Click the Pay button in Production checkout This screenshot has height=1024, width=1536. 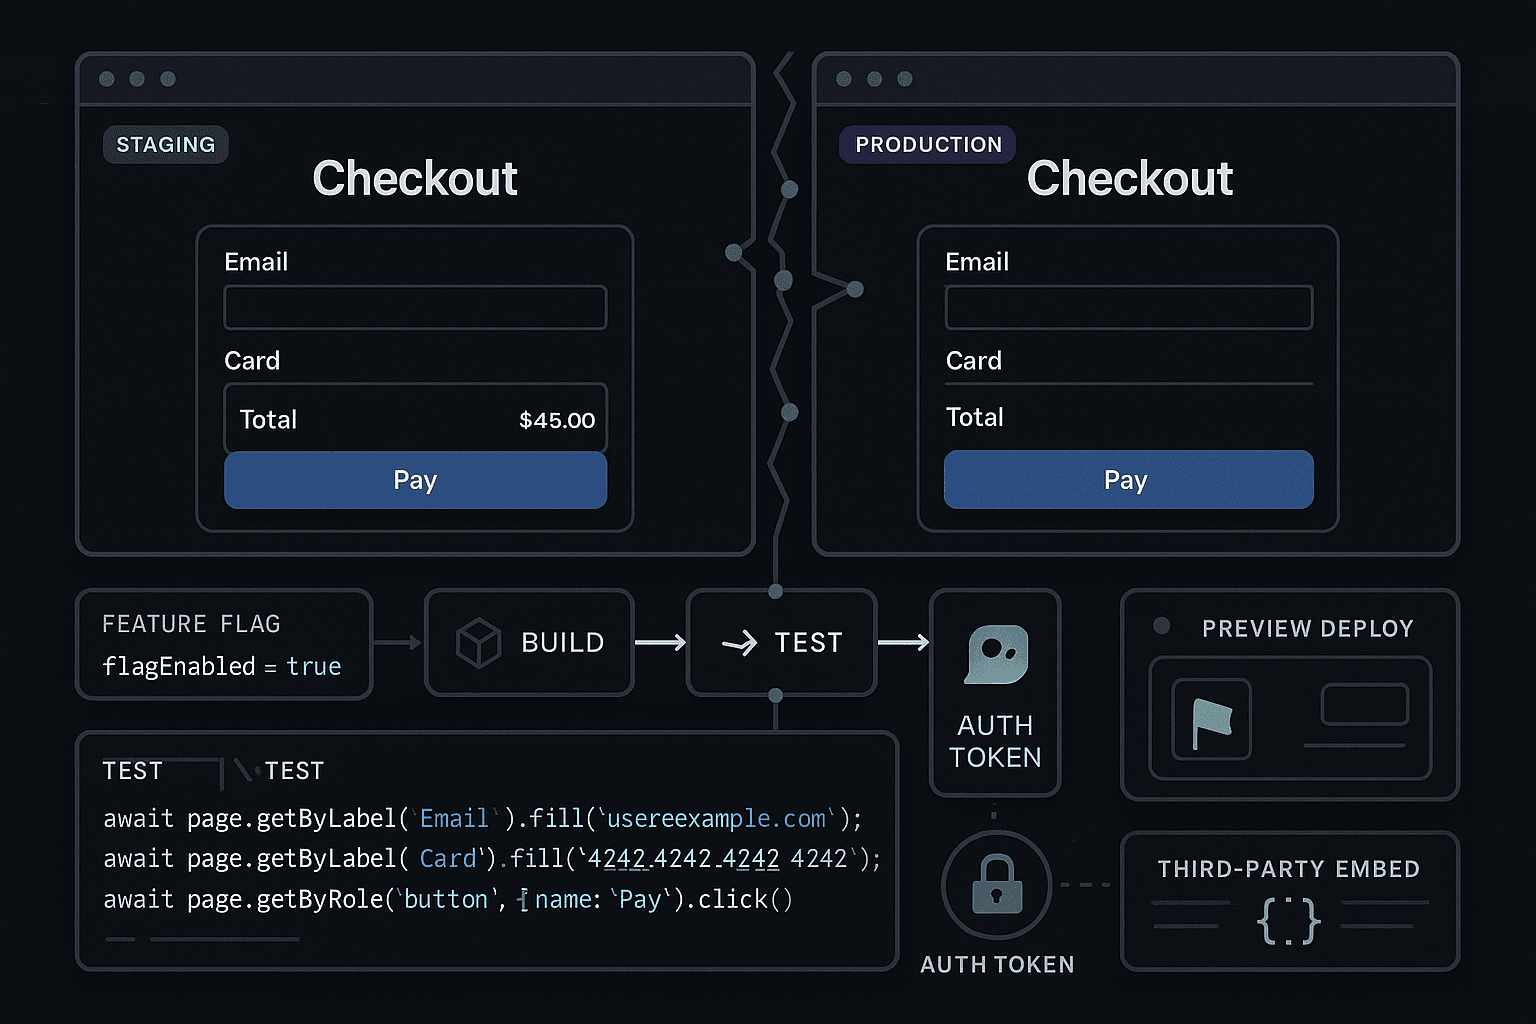1128,480
